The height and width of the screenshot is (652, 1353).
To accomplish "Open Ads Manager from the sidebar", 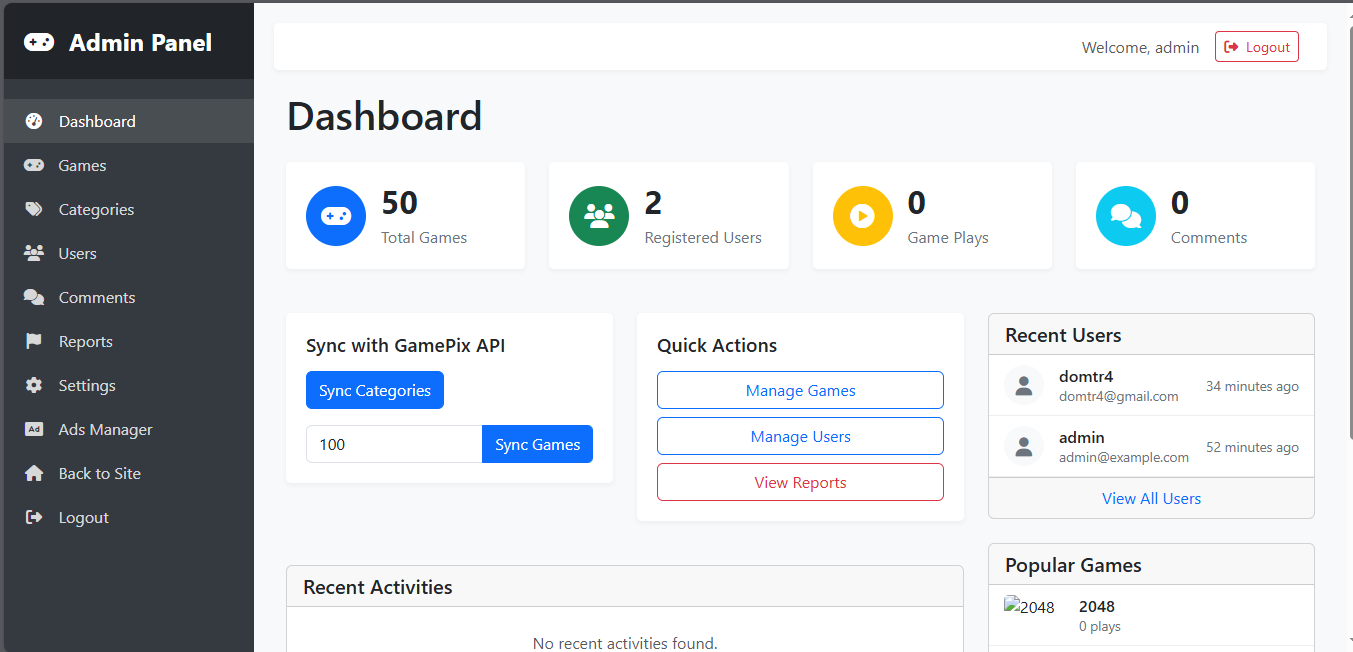I will coord(129,429).
